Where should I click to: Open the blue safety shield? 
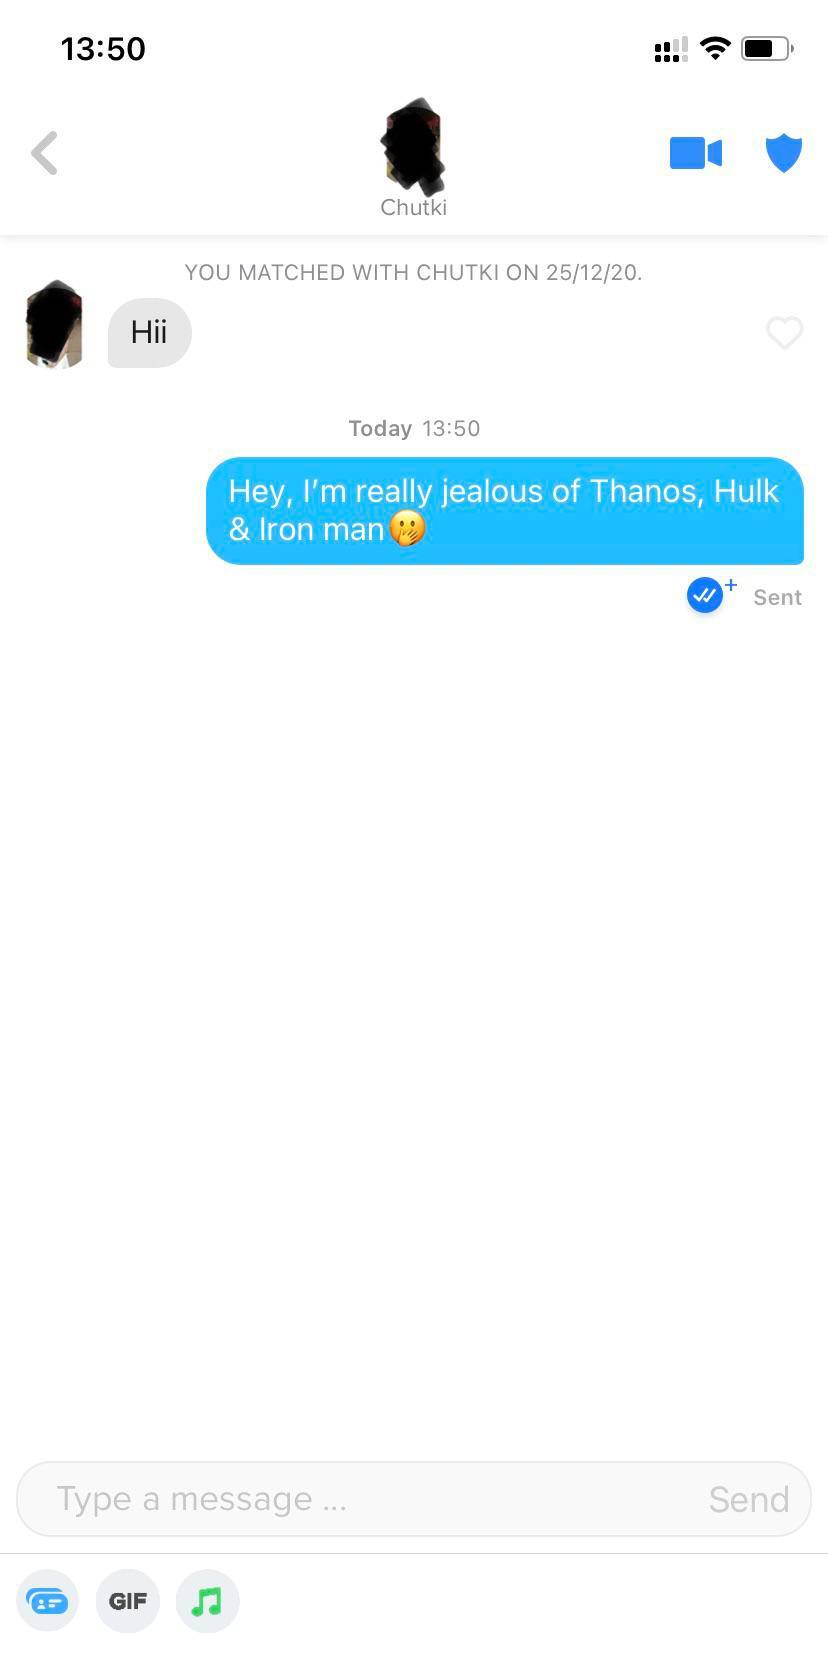click(x=784, y=153)
